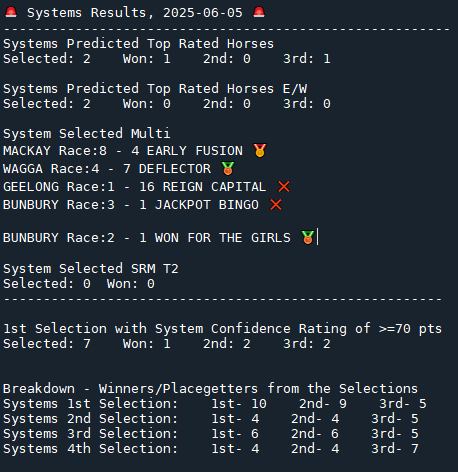Click '3rd: 1' under Top Rated Horses
This screenshot has width=458, height=472.
[x=307, y=59]
